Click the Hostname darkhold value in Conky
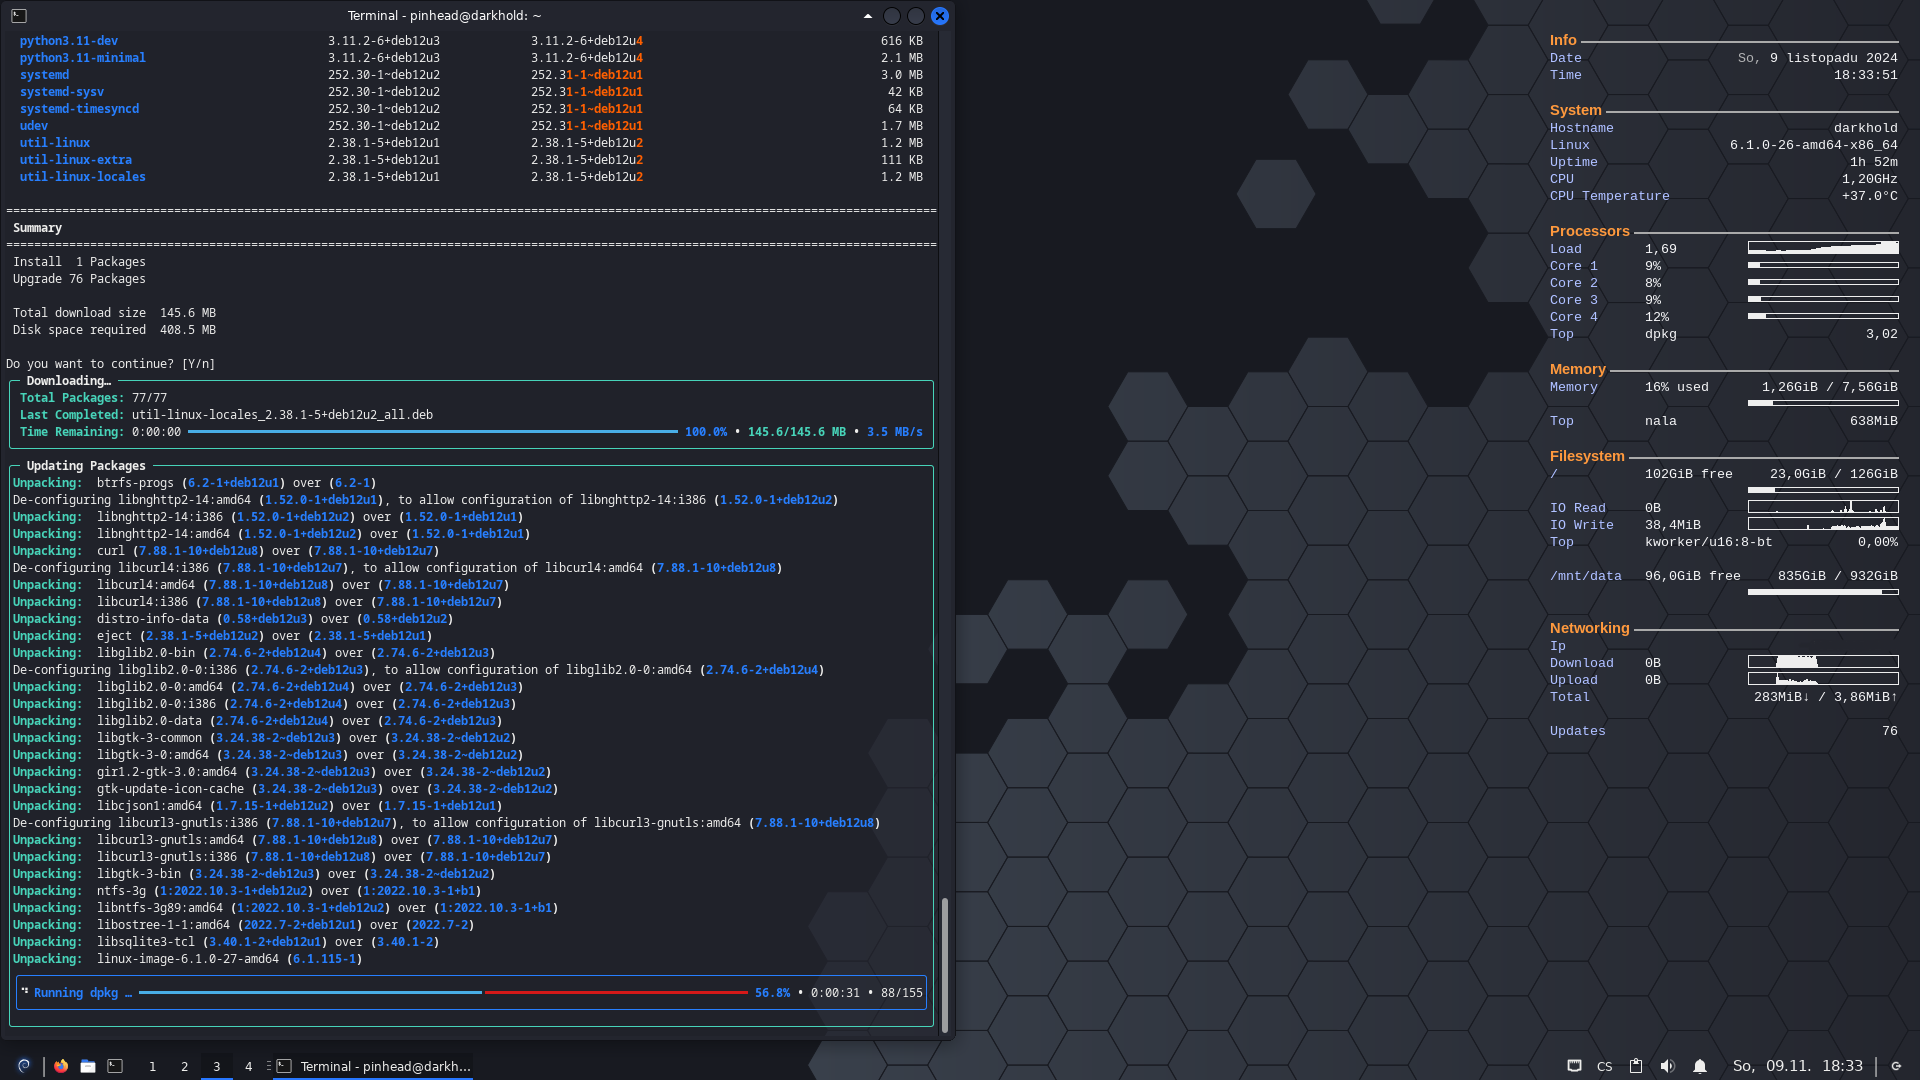Viewport: 1920px width, 1080px height. pos(1865,128)
